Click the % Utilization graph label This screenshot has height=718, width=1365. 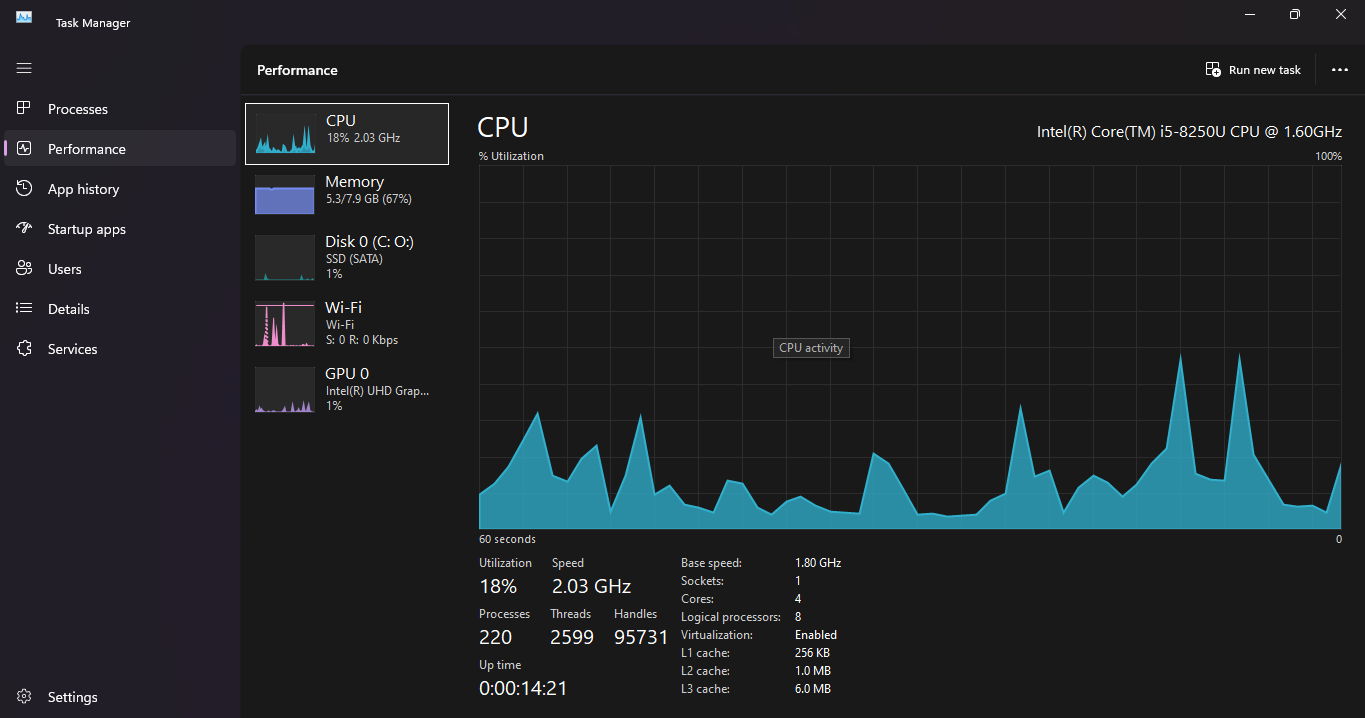511,156
